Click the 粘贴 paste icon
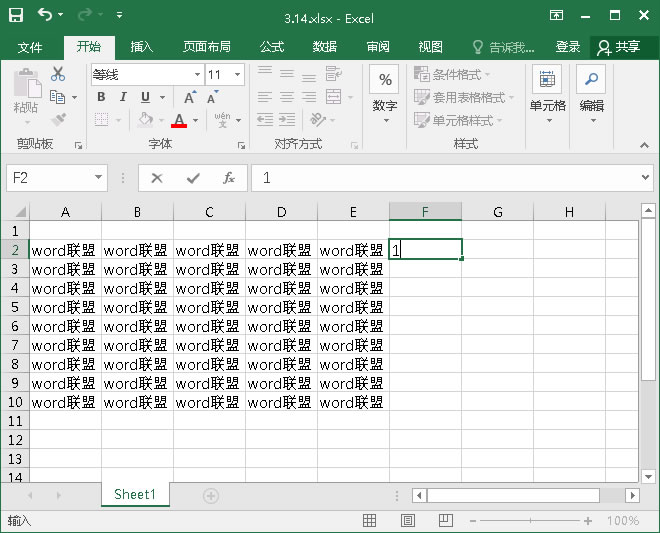660x533 pixels. (27, 84)
